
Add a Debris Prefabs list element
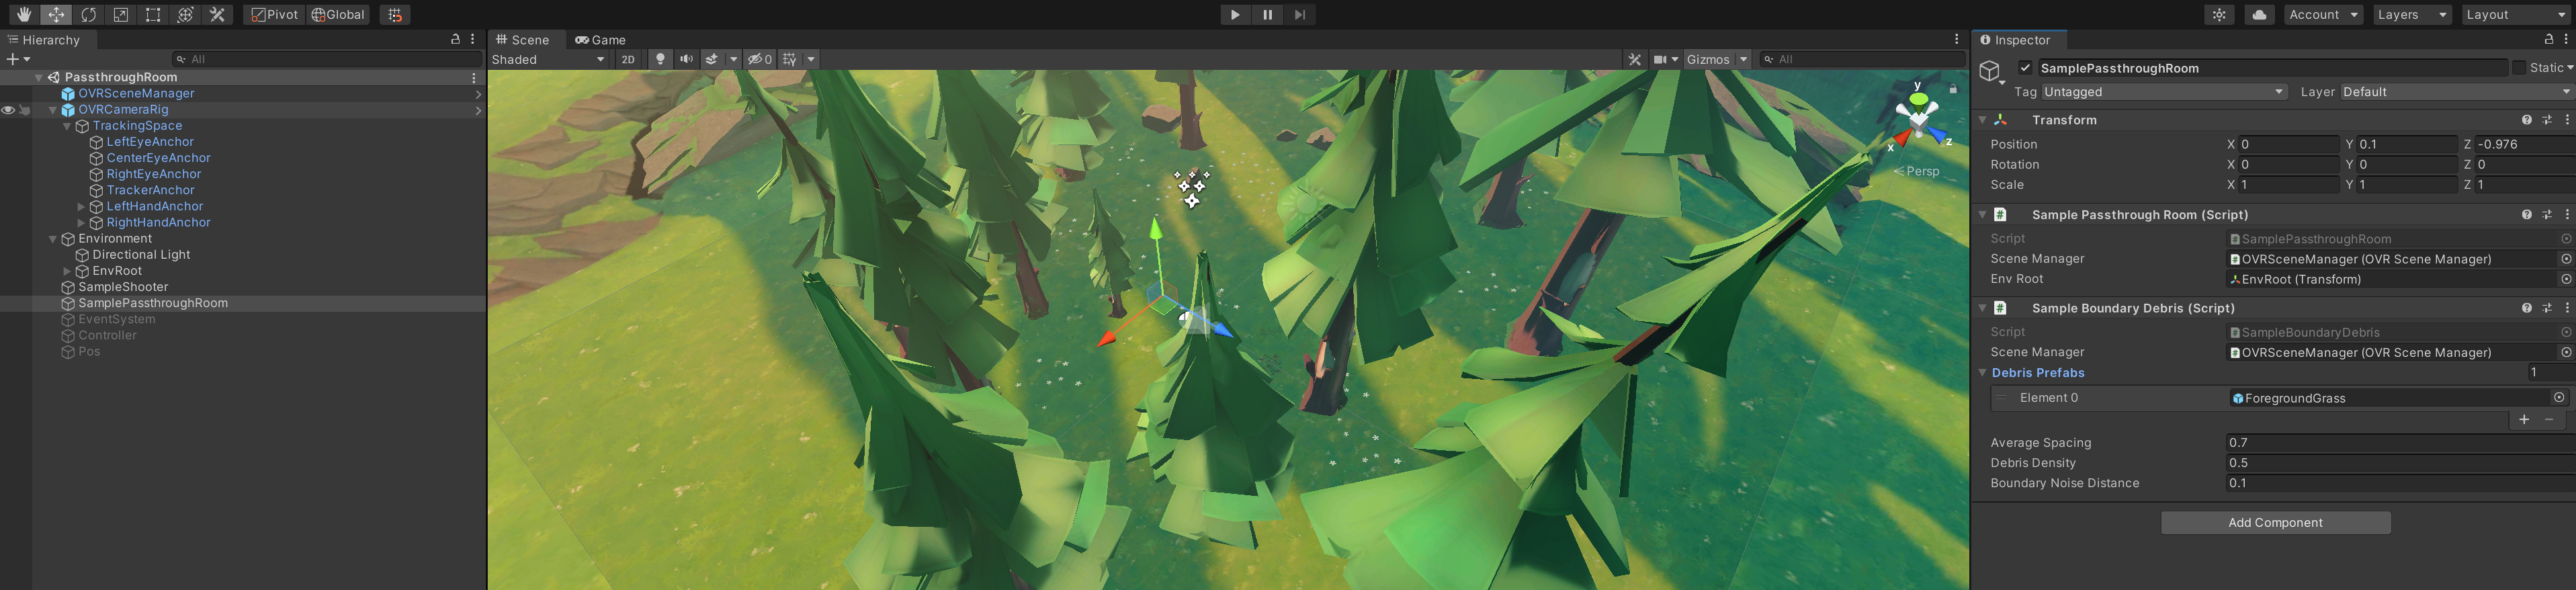tap(2523, 419)
